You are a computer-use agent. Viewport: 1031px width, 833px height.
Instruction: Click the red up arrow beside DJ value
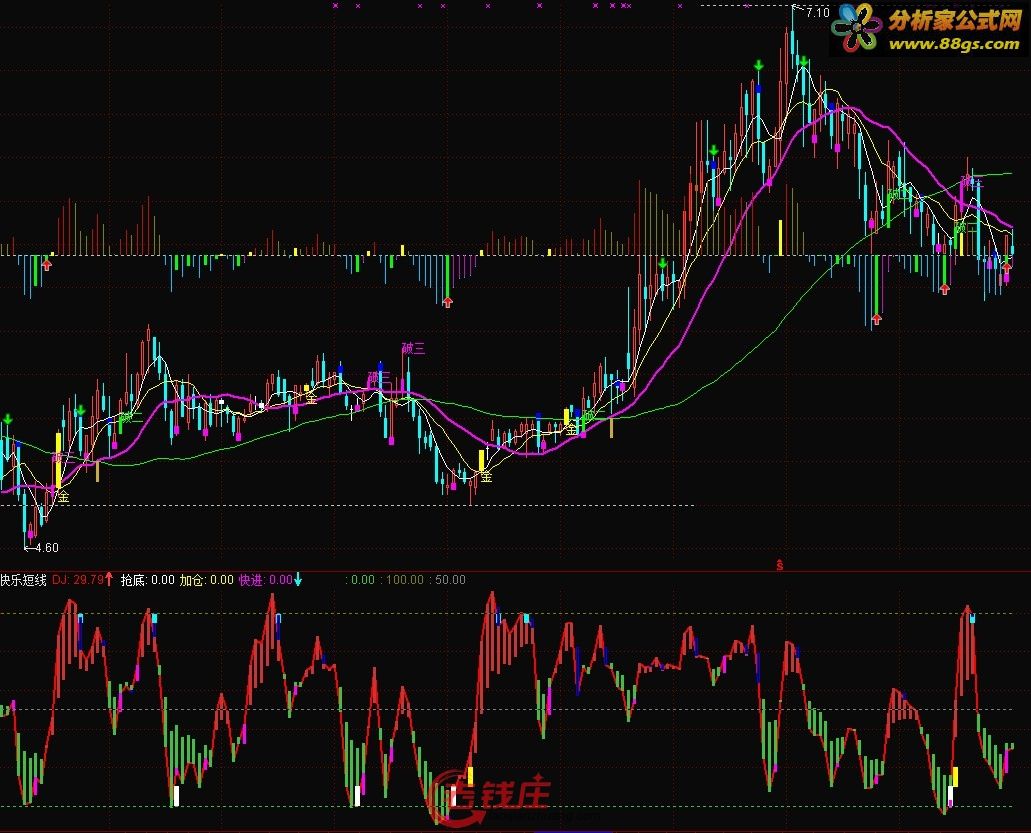pos(109,579)
